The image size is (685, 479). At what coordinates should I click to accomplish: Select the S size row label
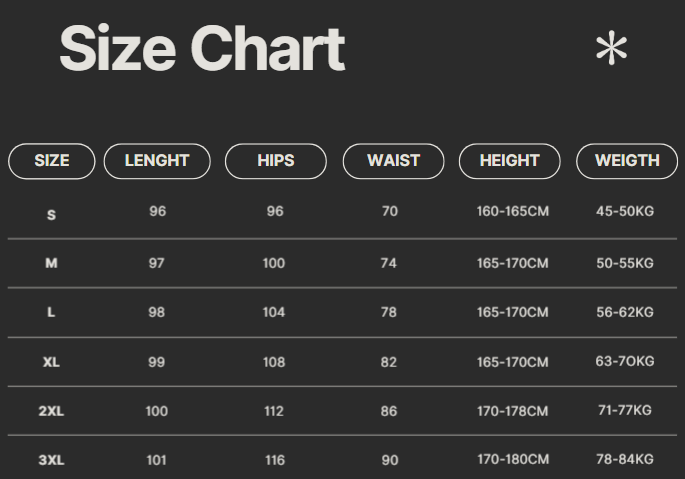(x=51, y=215)
